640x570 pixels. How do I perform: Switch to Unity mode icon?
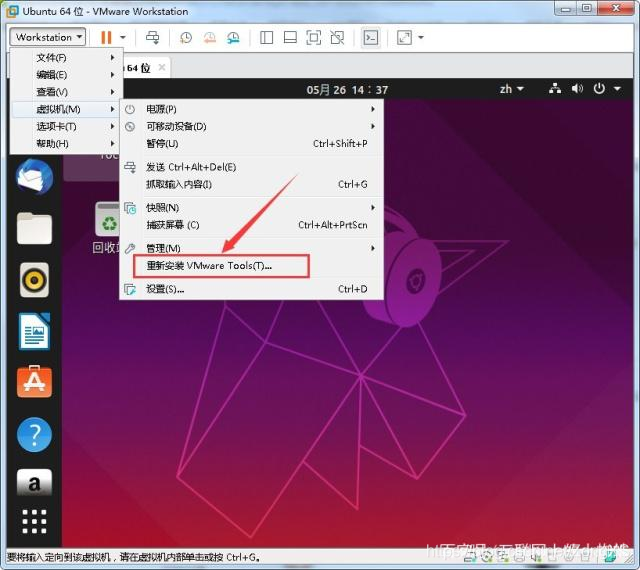(x=337, y=38)
